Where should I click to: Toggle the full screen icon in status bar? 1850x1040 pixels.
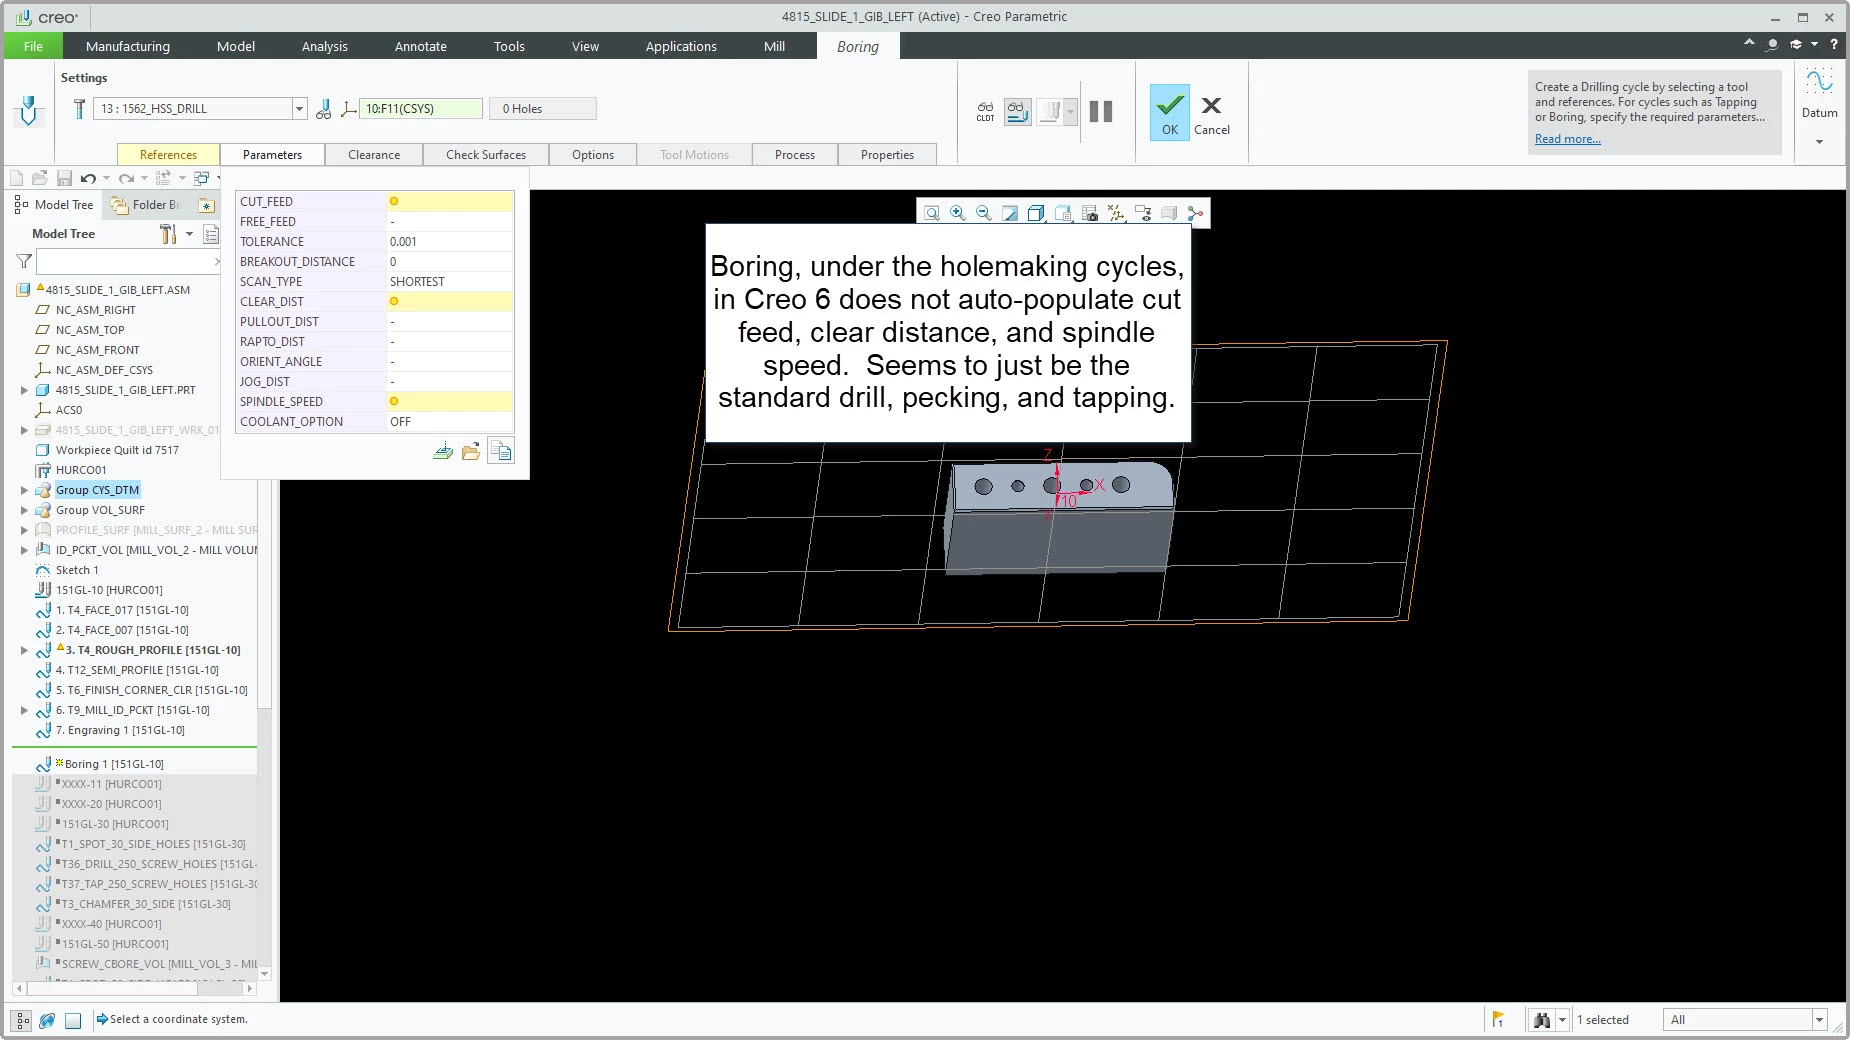click(x=73, y=1020)
